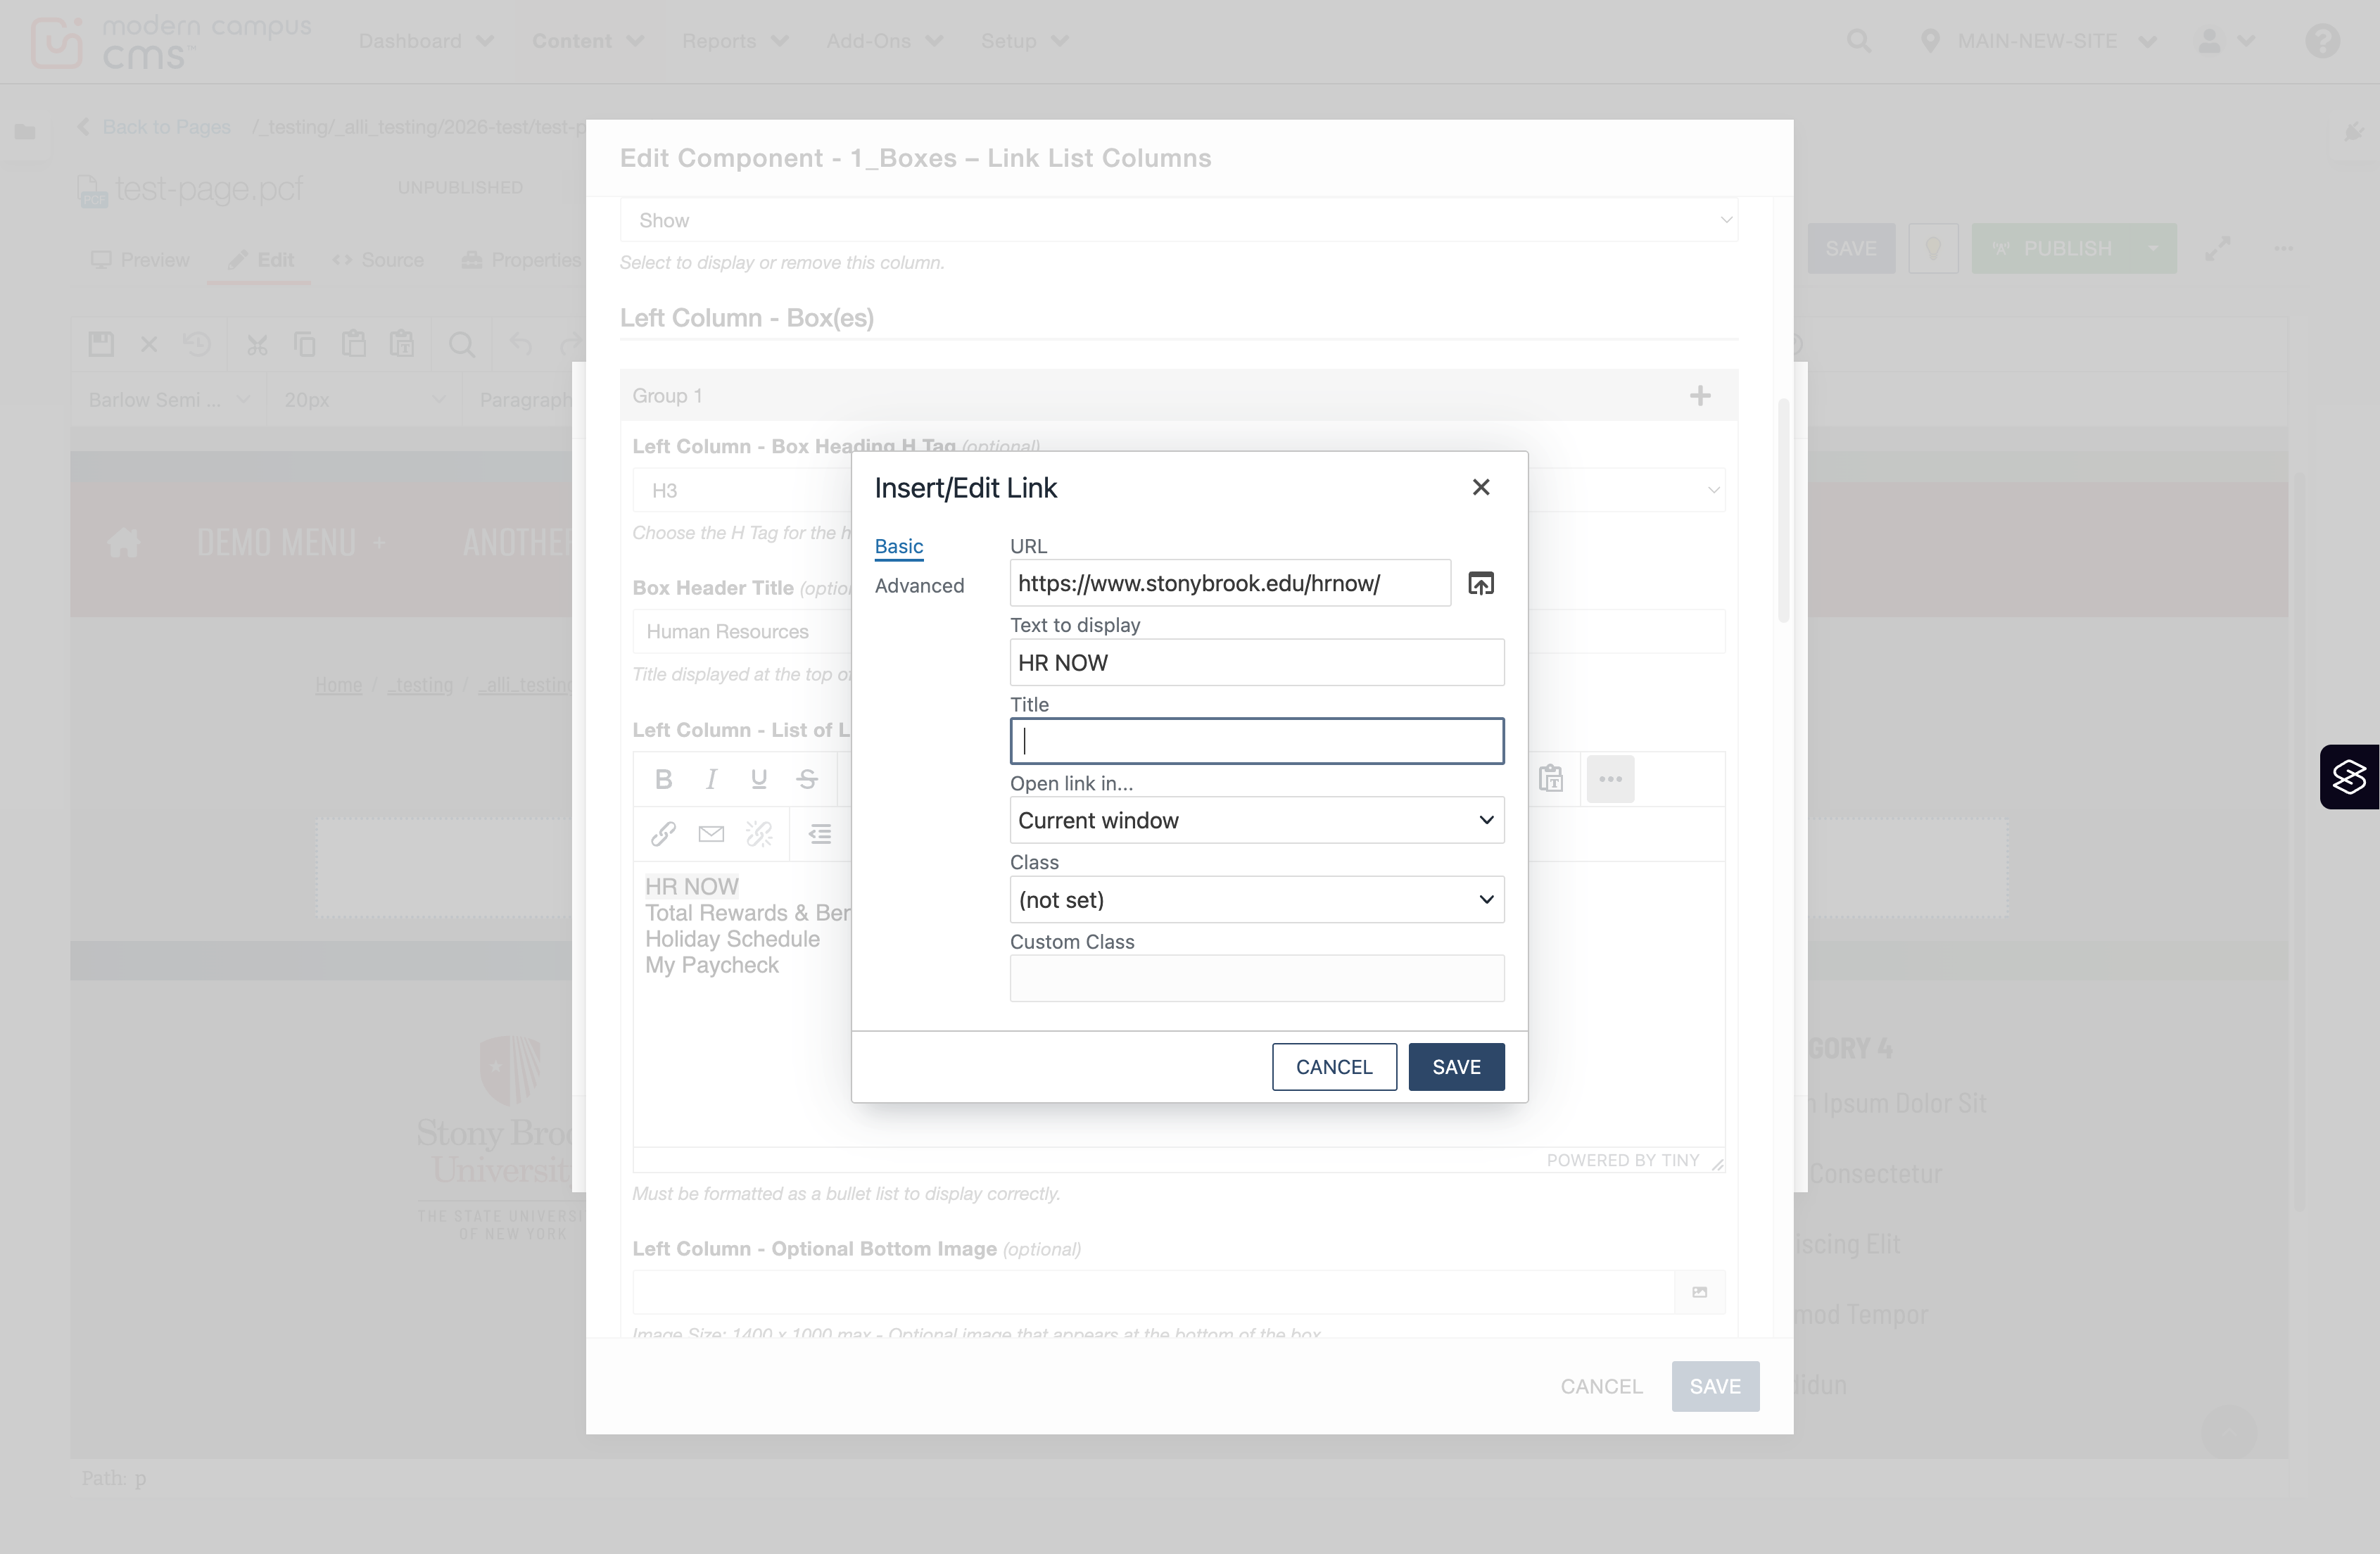The width and height of the screenshot is (2380, 1554).
Task: Click the Edit Component dialog scrollbar
Action: tap(1783, 510)
